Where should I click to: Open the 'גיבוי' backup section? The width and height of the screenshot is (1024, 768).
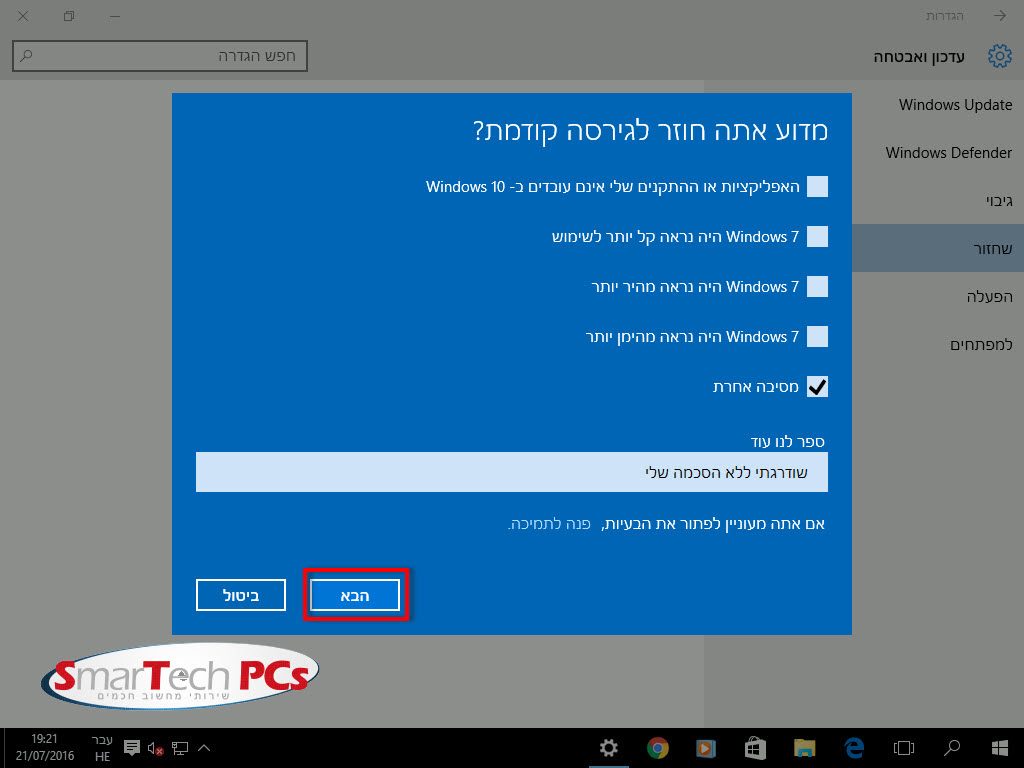999,201
